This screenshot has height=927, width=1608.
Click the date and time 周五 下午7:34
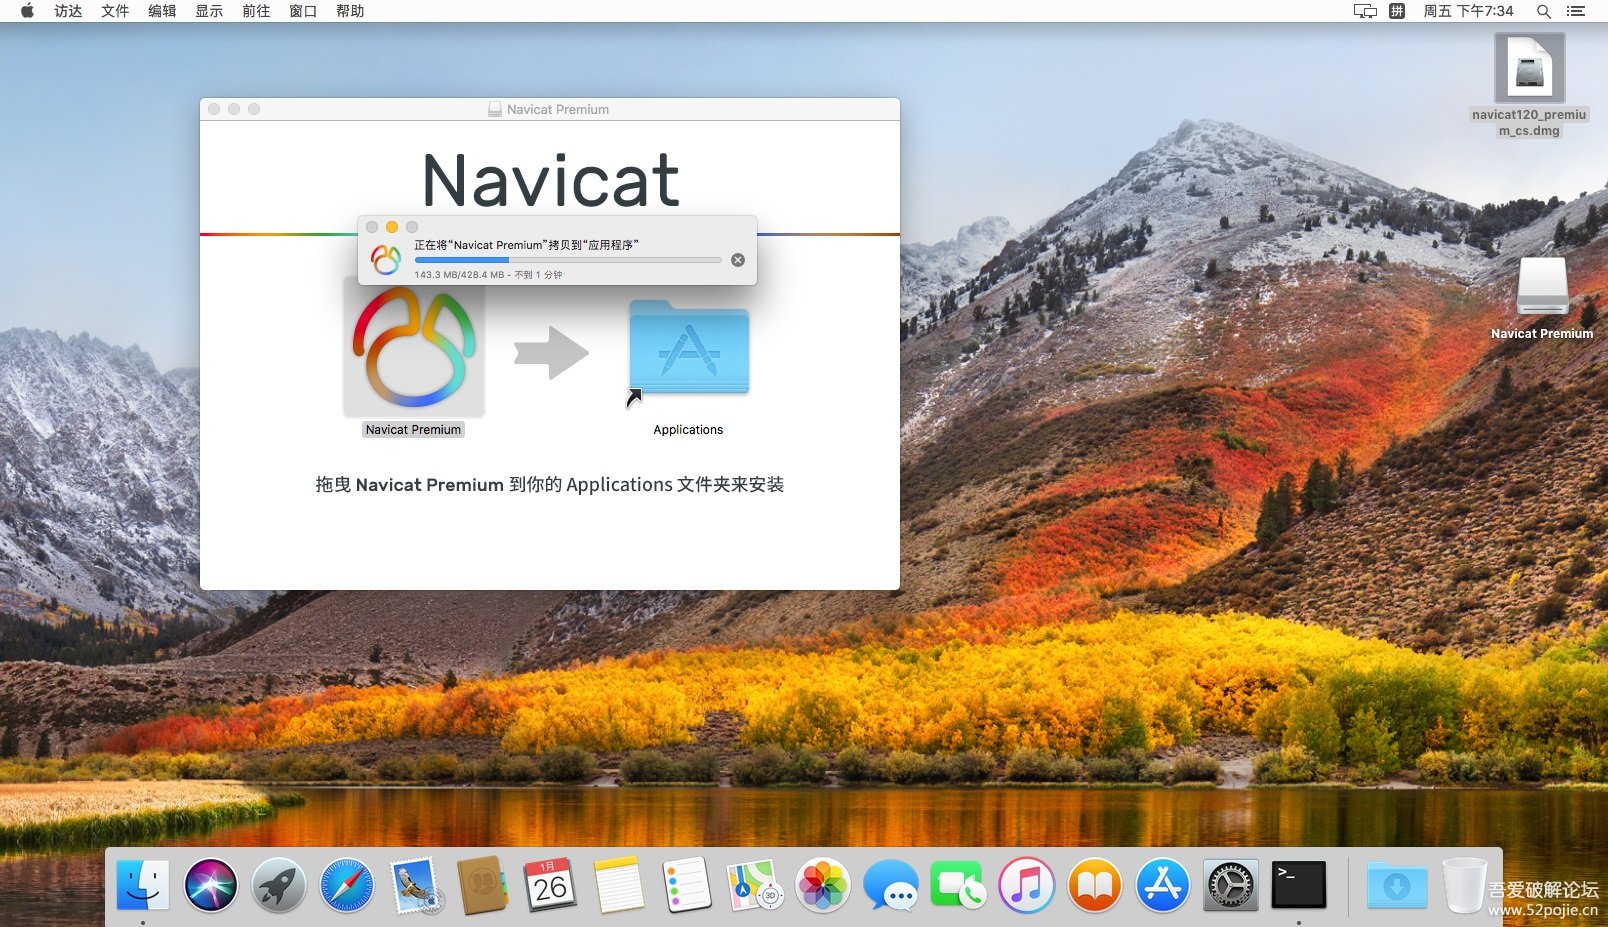pyautogui.click(x=1468, y=11)
